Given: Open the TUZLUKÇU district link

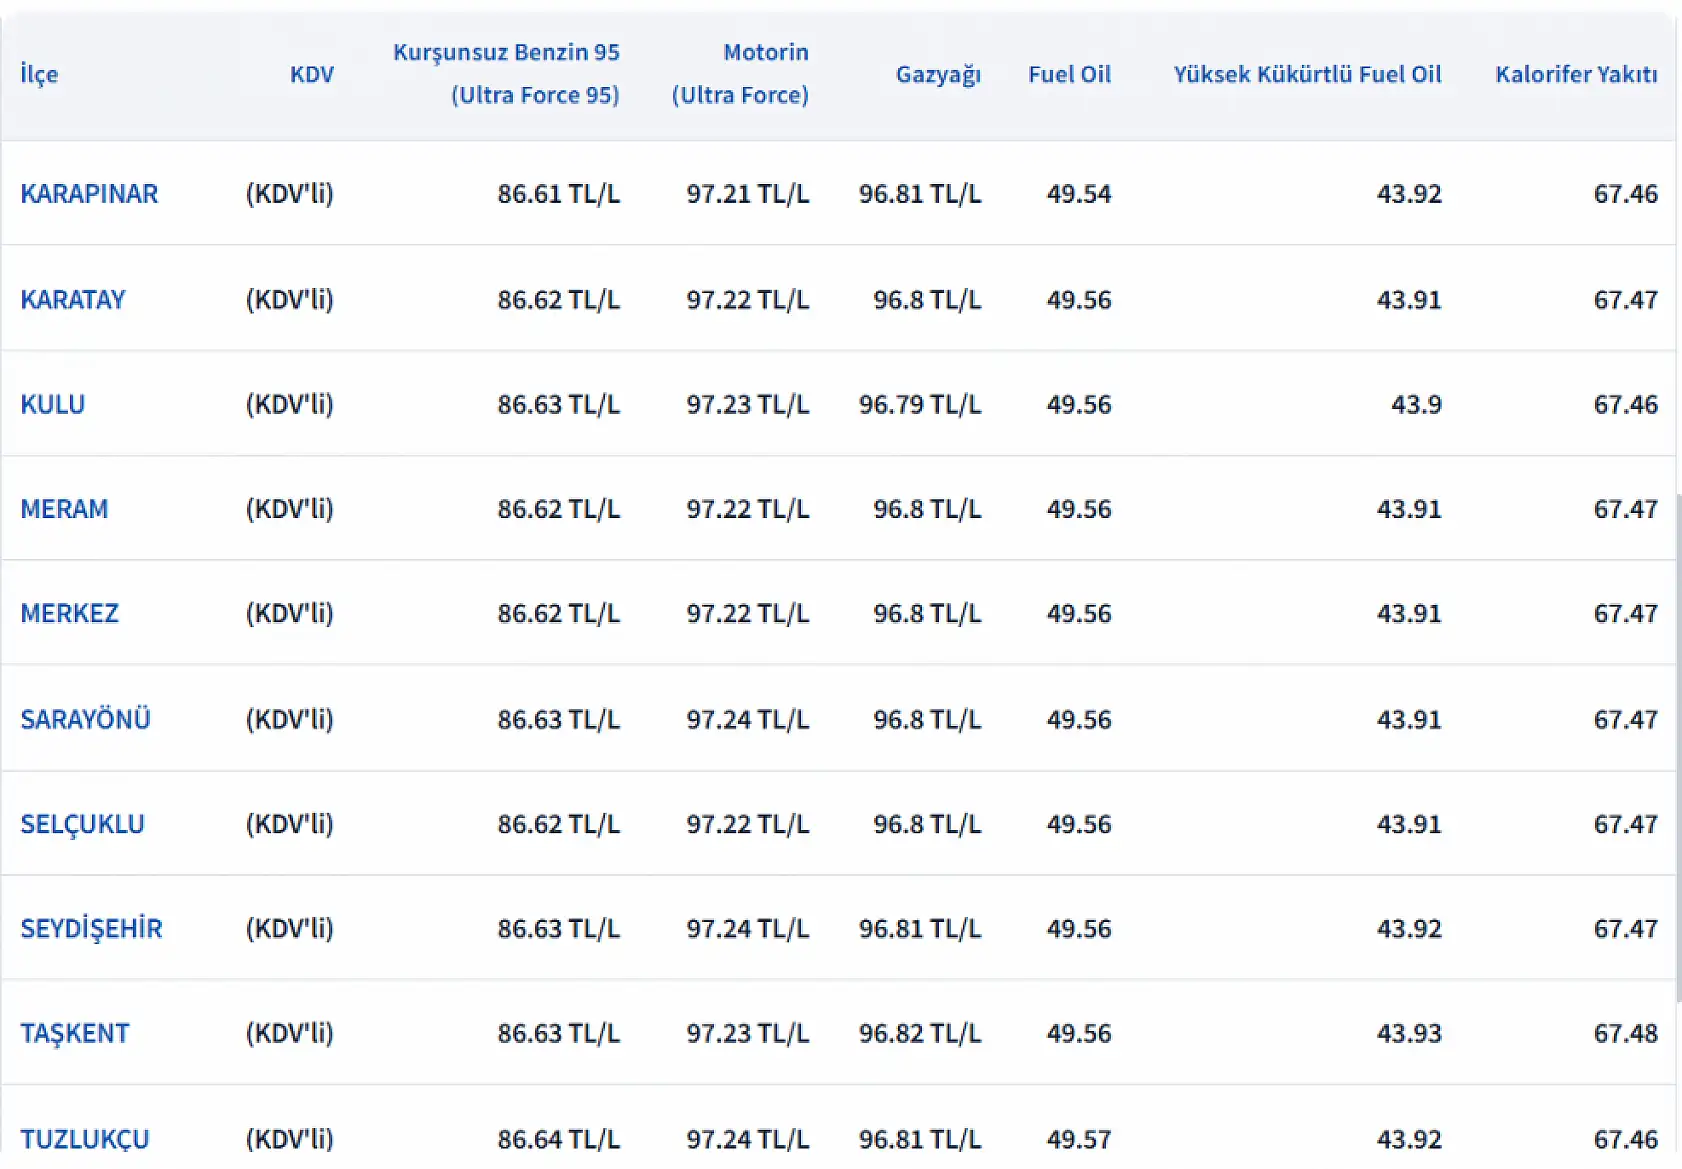Looking at the screenshot, I should (x=85, y=1139).
